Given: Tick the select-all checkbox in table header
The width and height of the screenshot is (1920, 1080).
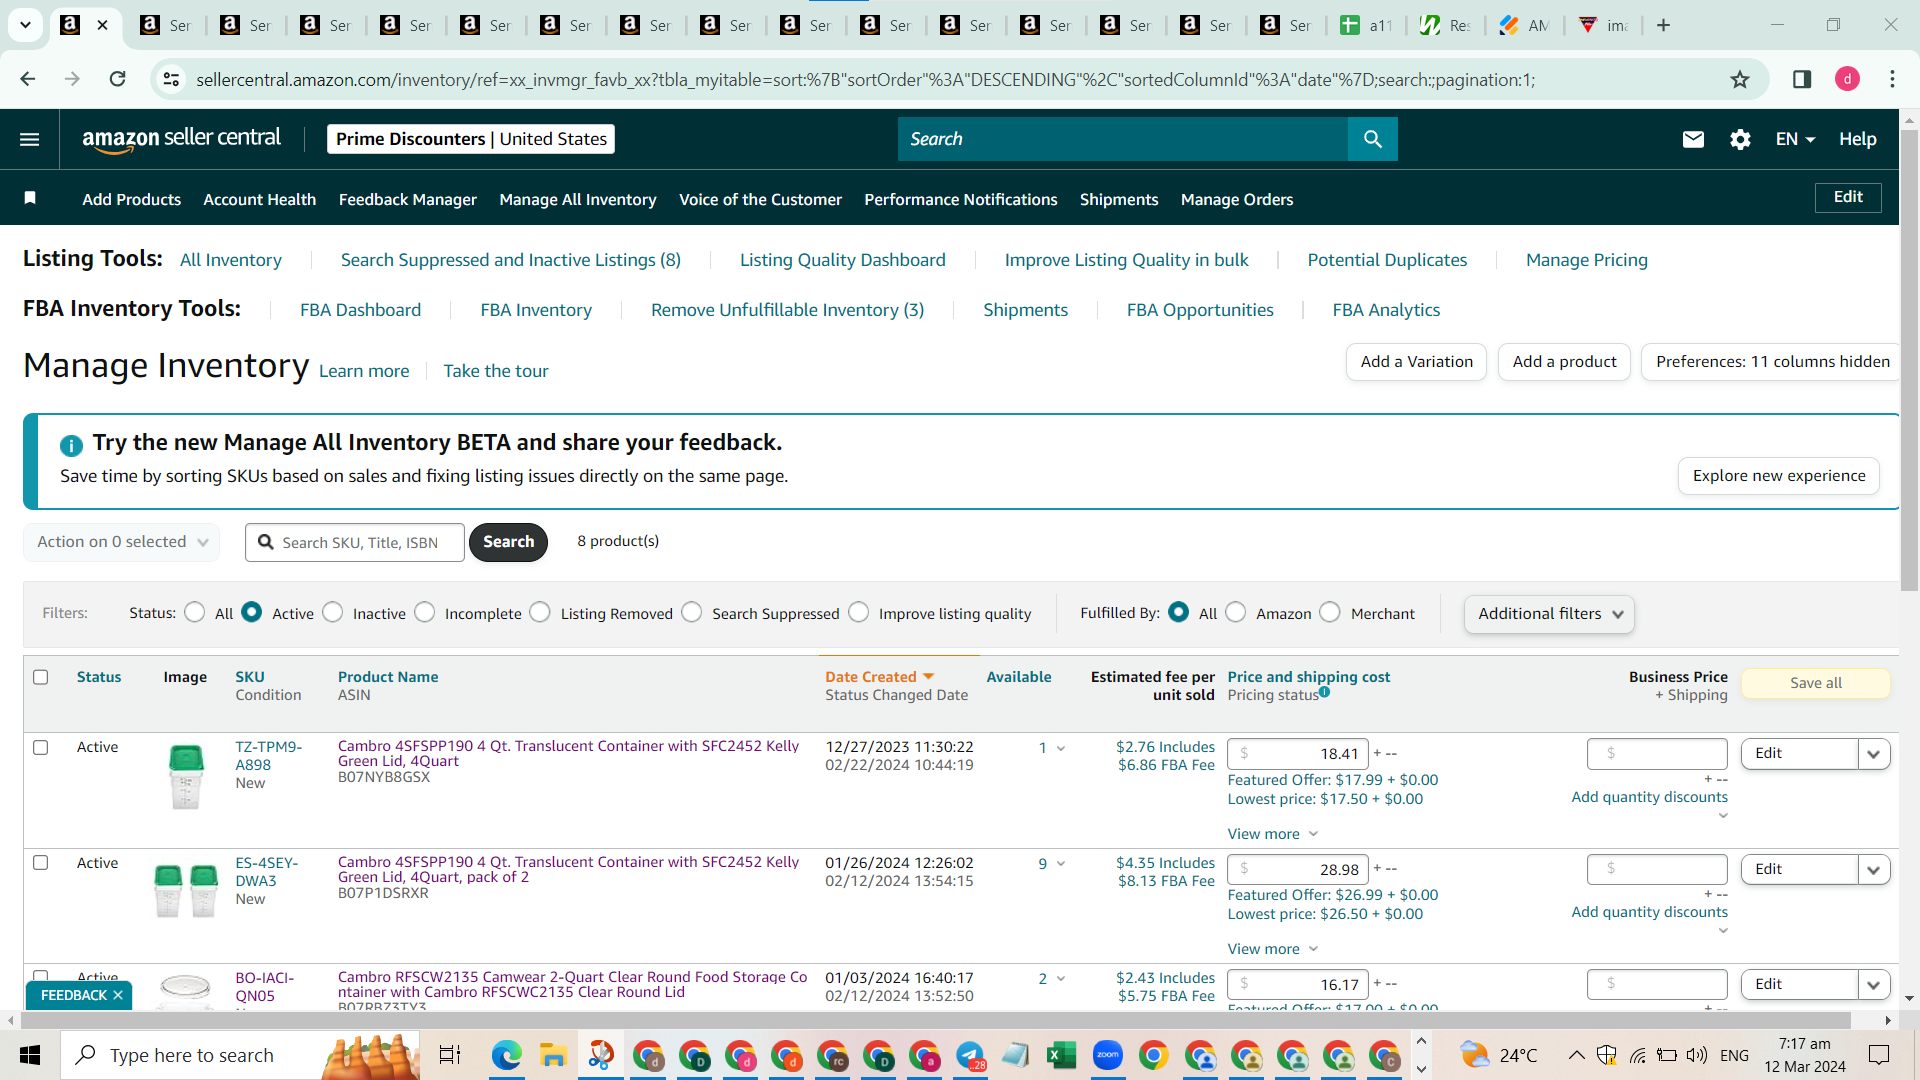Looking at the screenshot, I should tap(41, 677).
